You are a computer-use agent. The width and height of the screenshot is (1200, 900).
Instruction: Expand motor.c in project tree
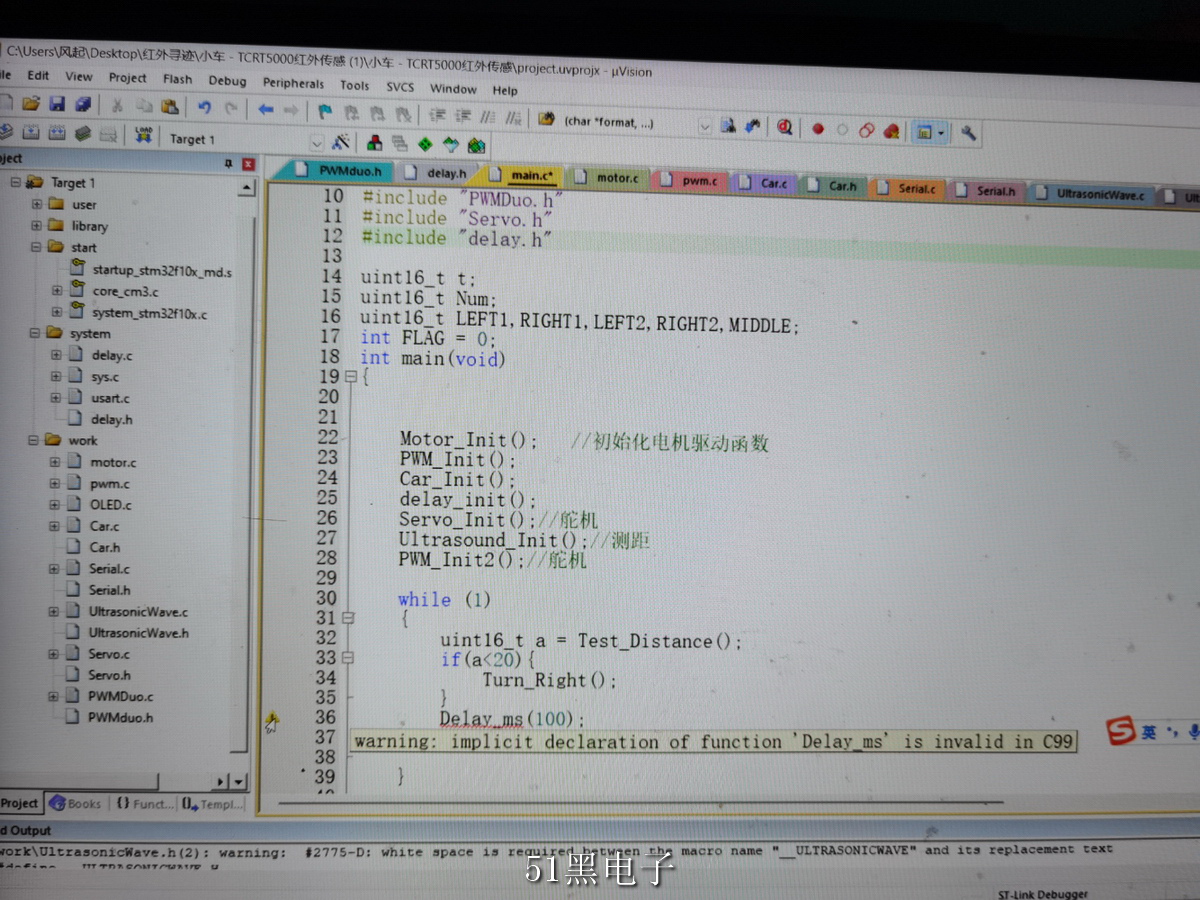(x=55, y=462)
